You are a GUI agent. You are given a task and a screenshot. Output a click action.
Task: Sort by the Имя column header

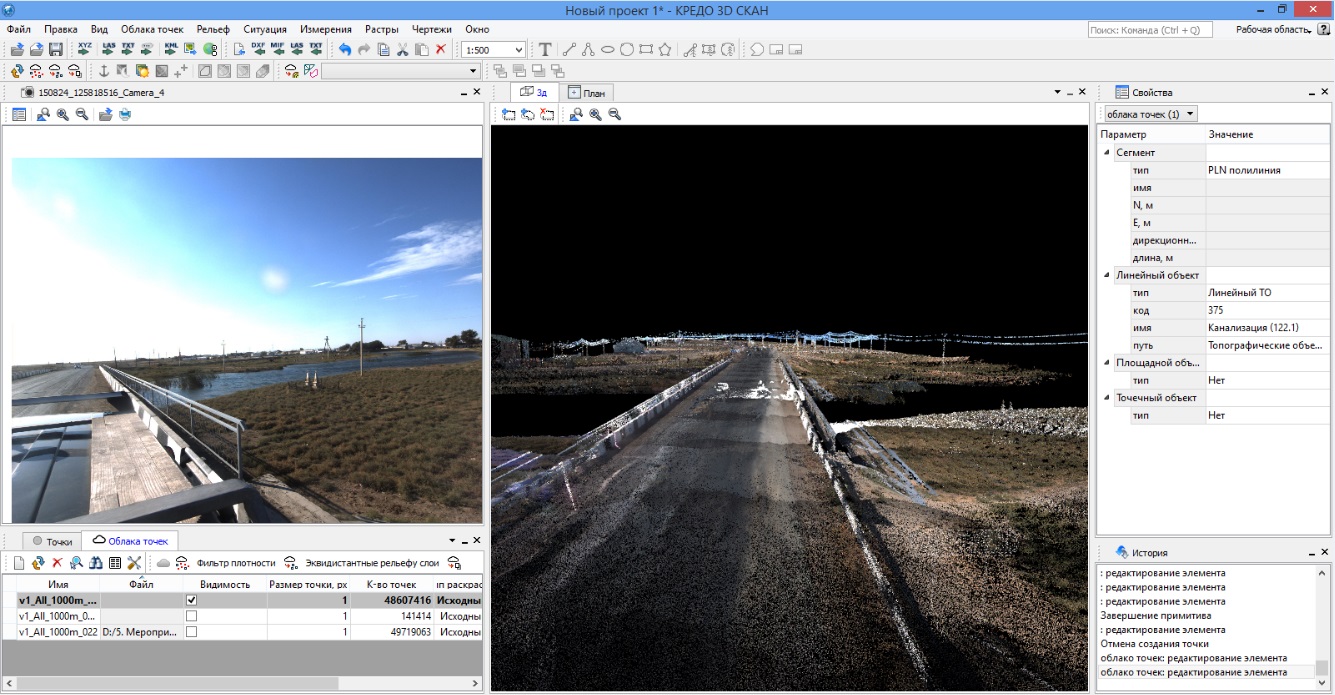coord(58,584)
